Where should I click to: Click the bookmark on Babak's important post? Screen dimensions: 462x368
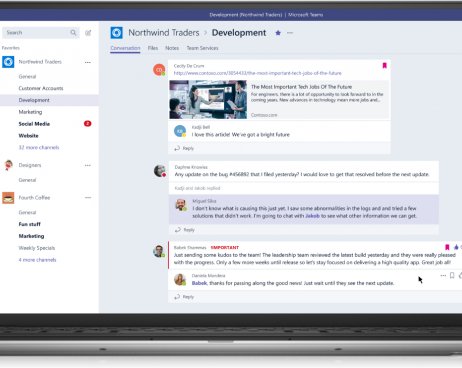(447, 247)
